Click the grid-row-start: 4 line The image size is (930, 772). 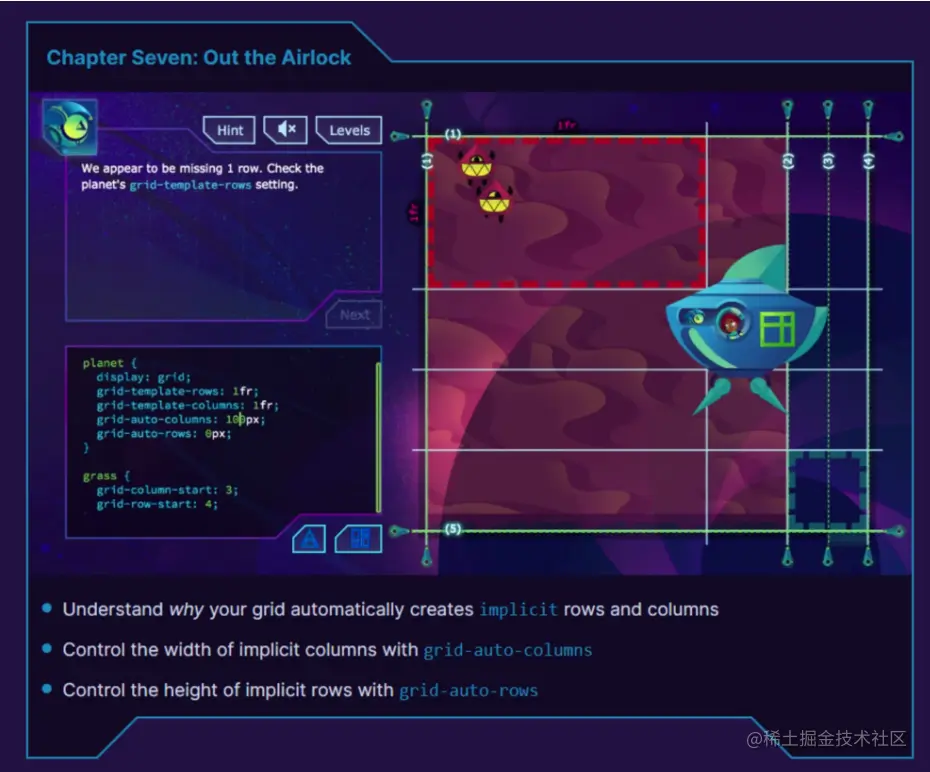(157, 505)
